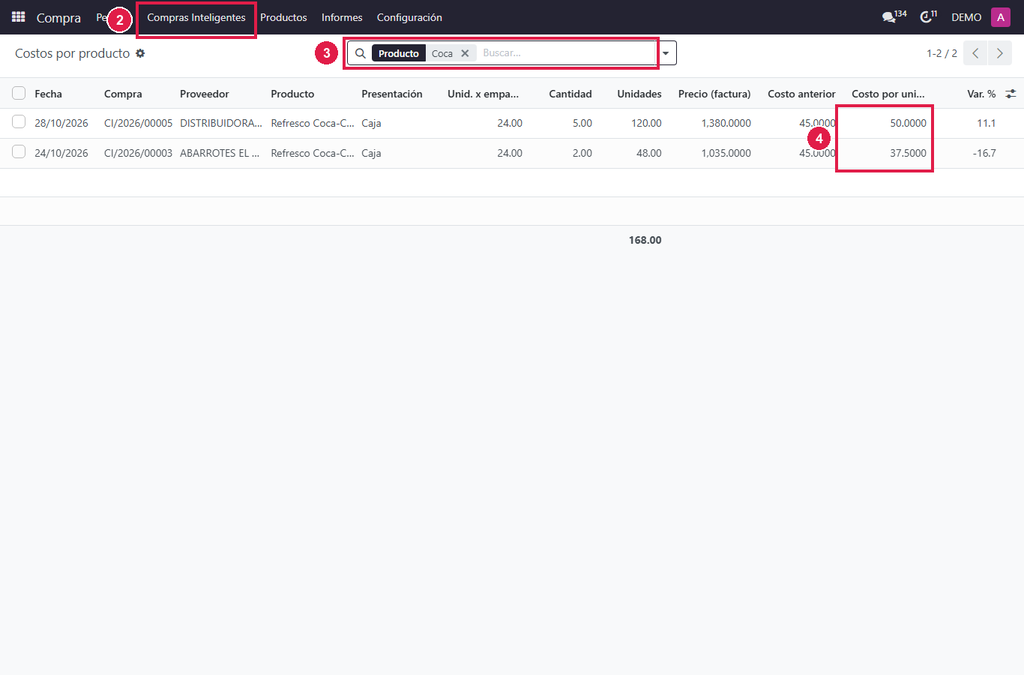
Task: Sort by the Unidades column header
Action: click(639, 94)
